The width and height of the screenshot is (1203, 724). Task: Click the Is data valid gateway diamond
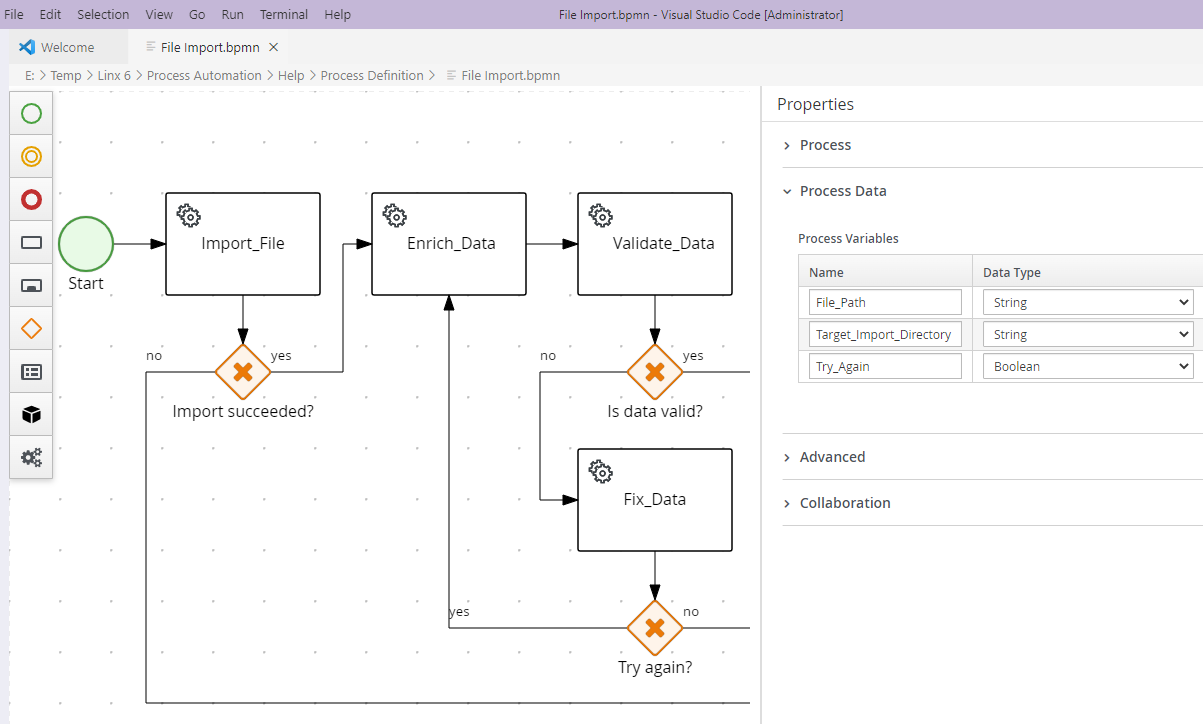654,372
